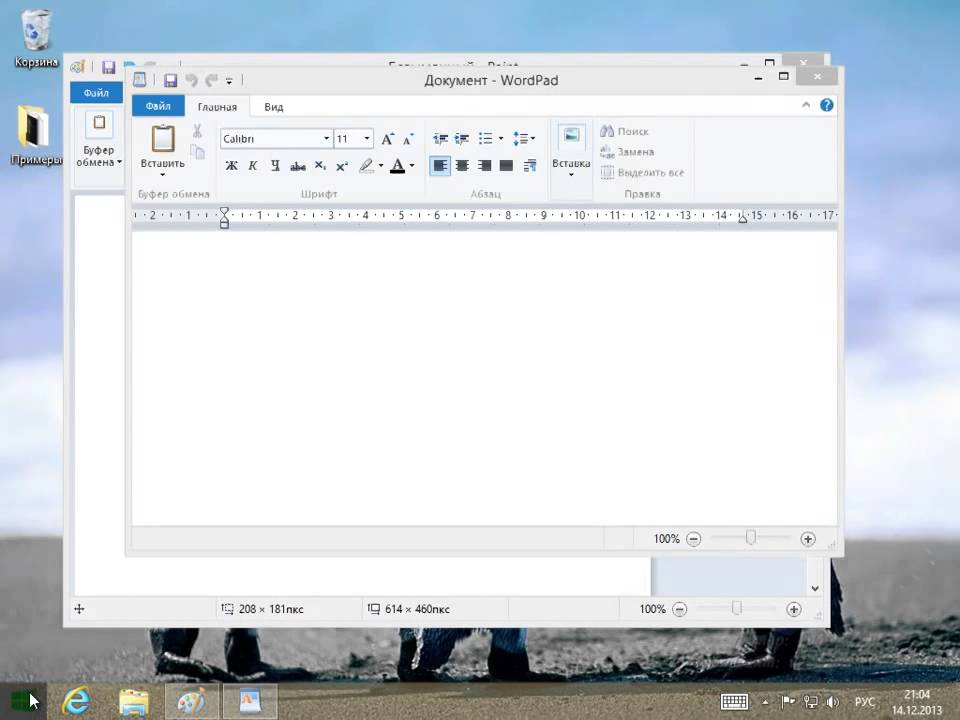The height and width of the screenshot is (720, 960).
Task: Start a bulleted list
Action: [x=486, y=138]
